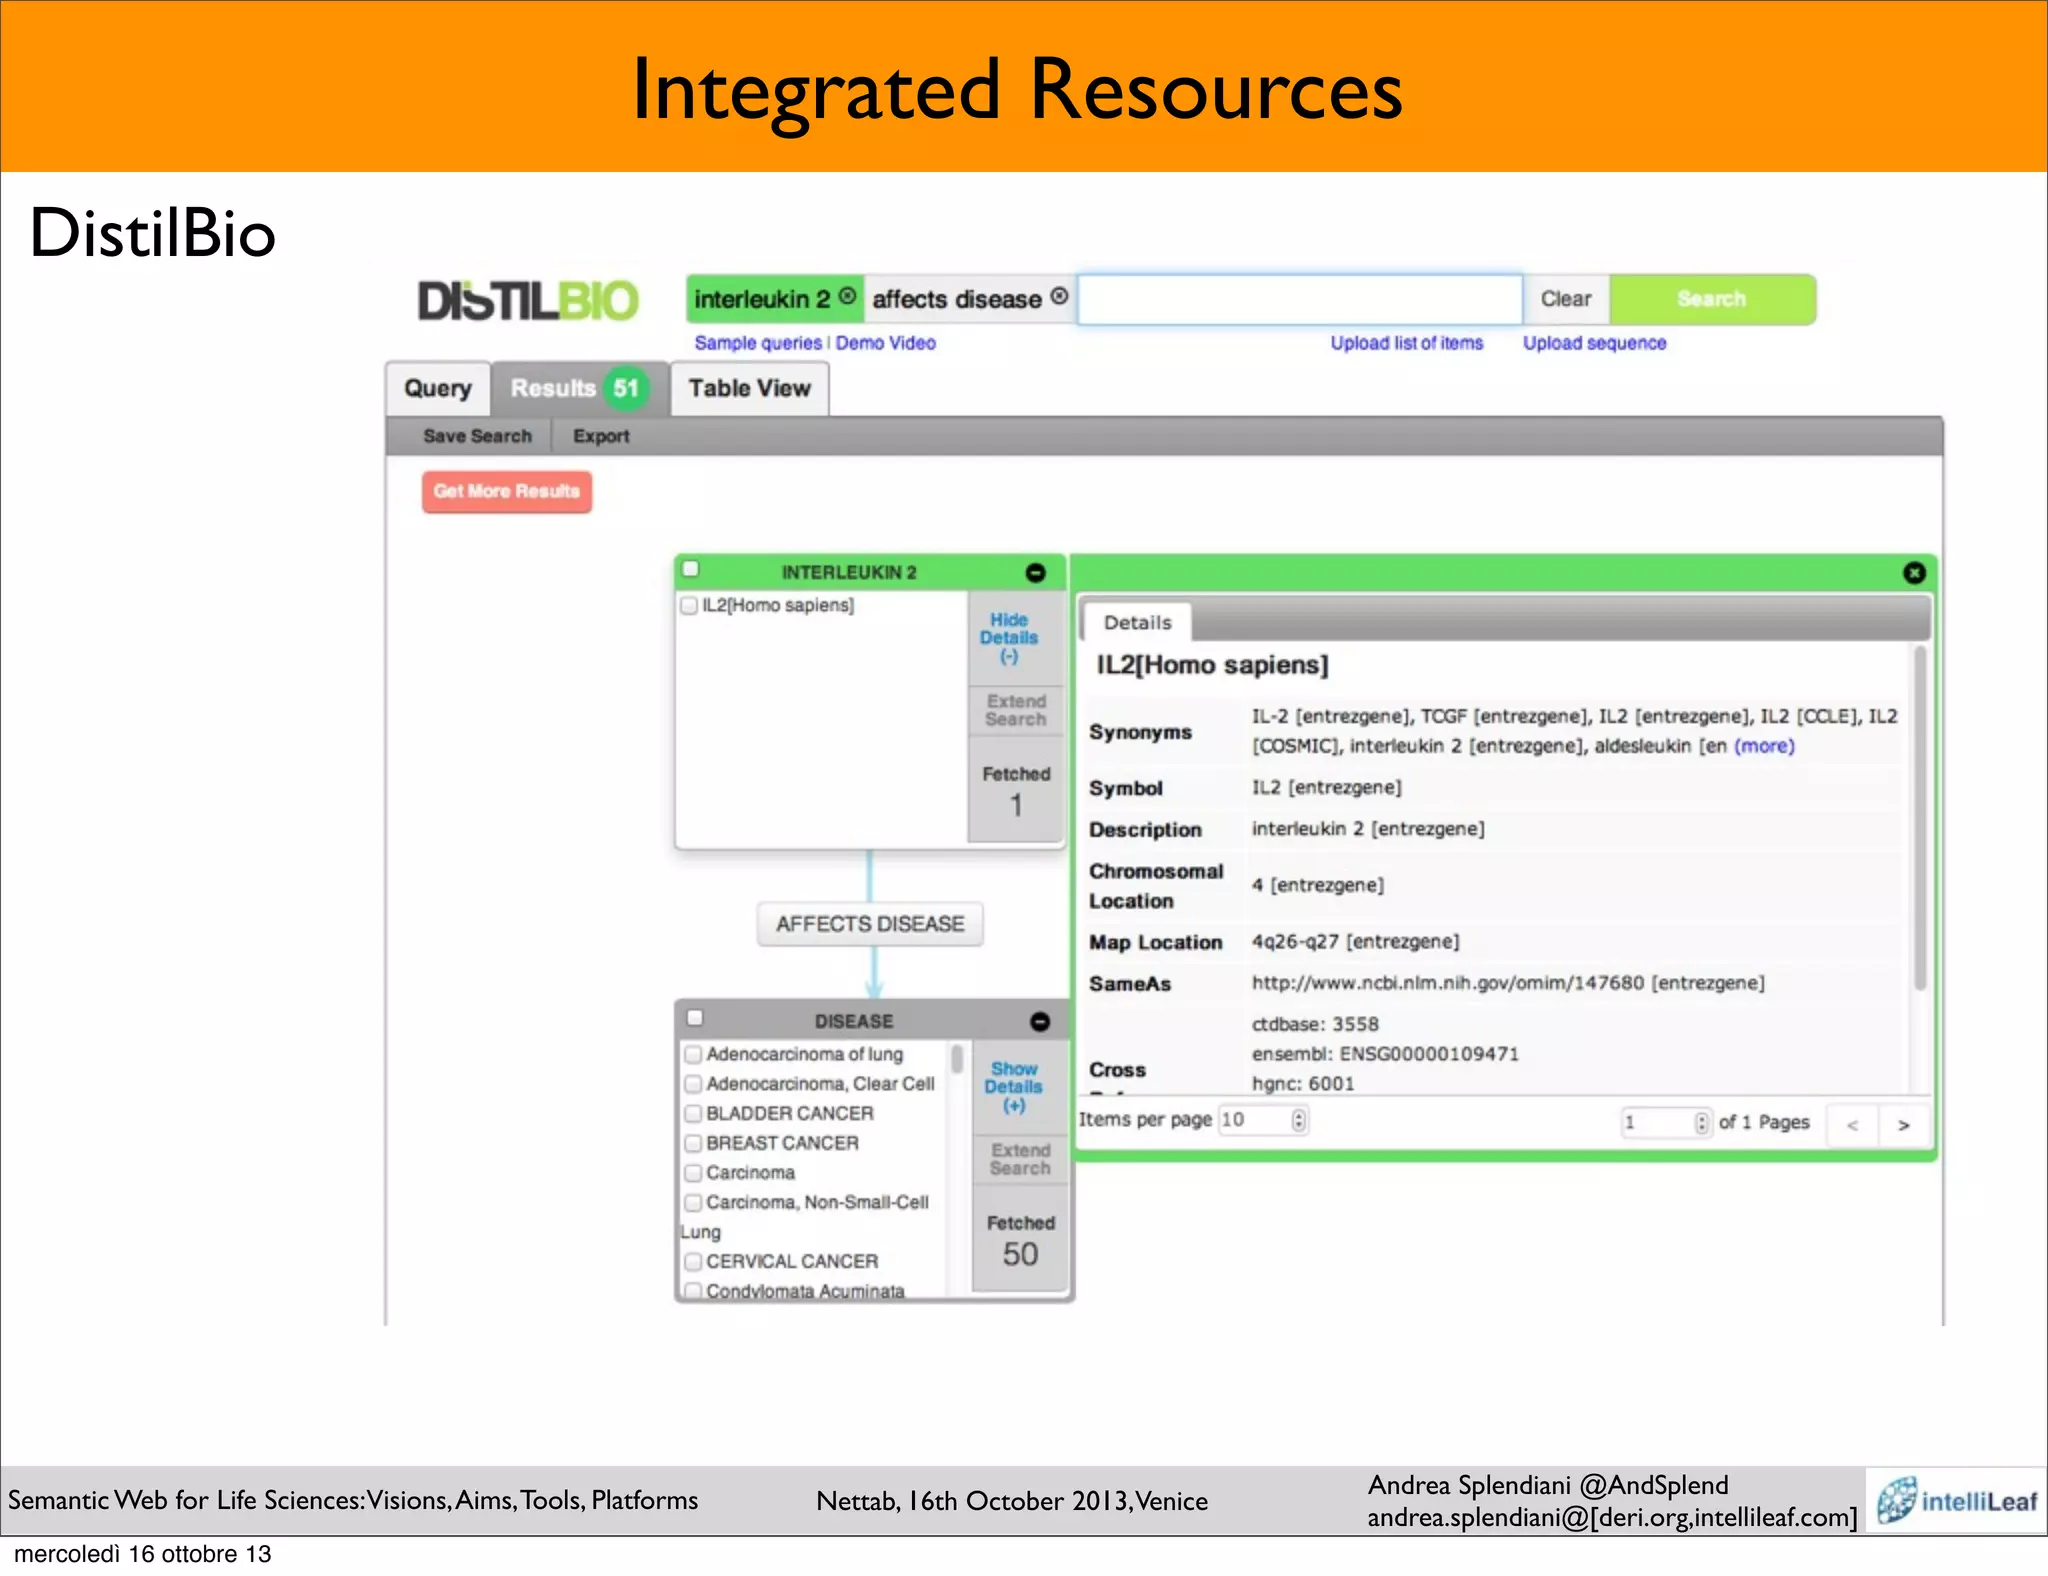Remove the affects disease query tag
Screen dimensions: 2048x1576
pos(1059,296)
